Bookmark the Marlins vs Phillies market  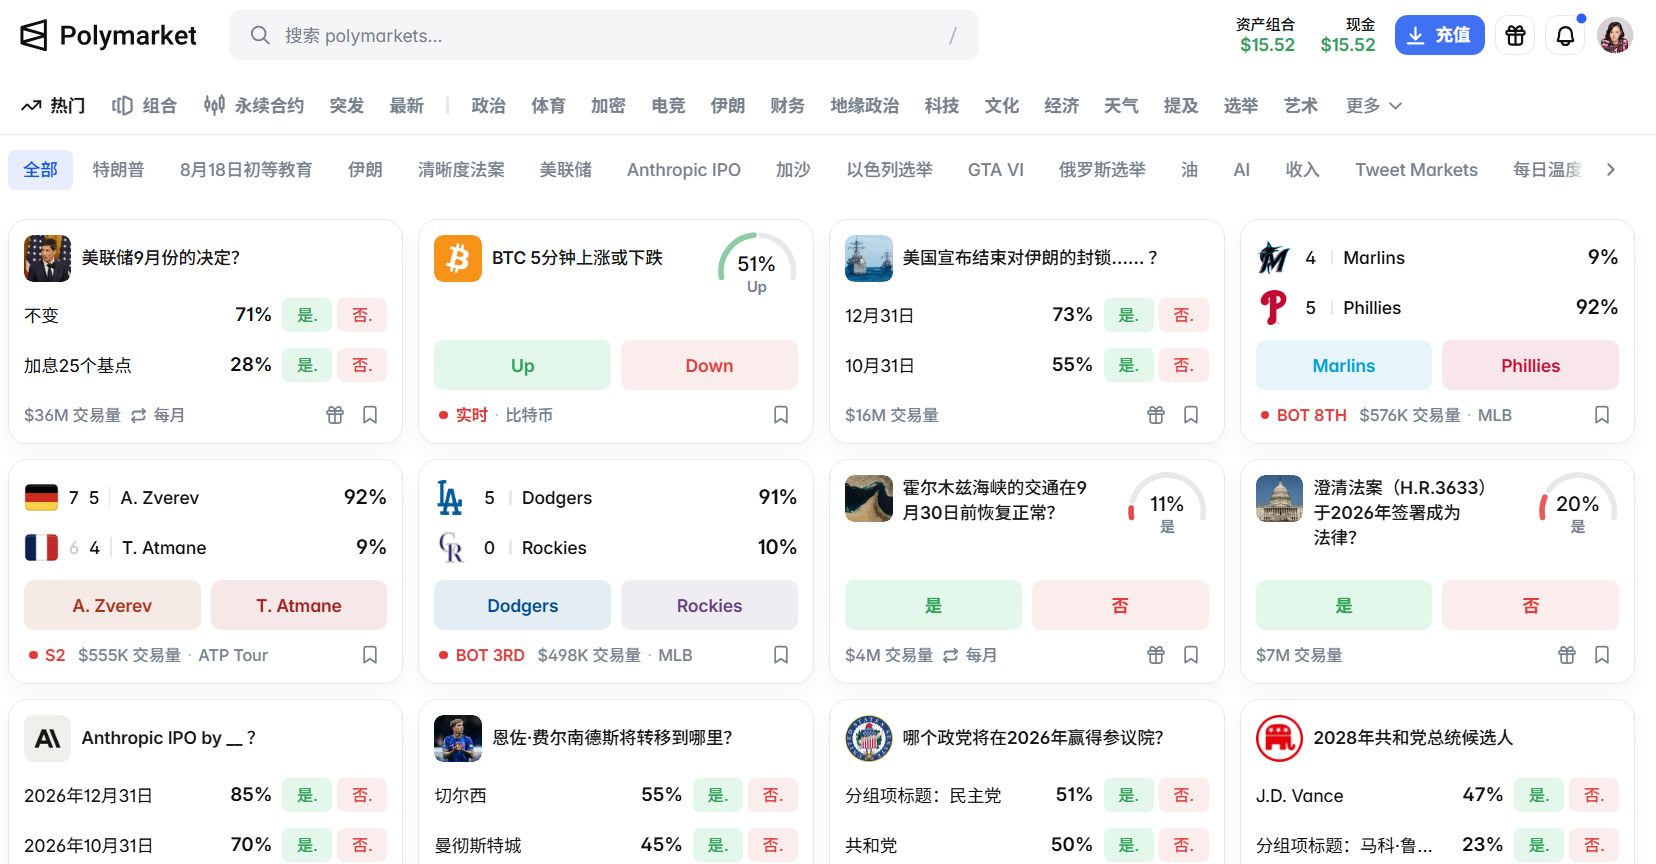click(1602, 415)
